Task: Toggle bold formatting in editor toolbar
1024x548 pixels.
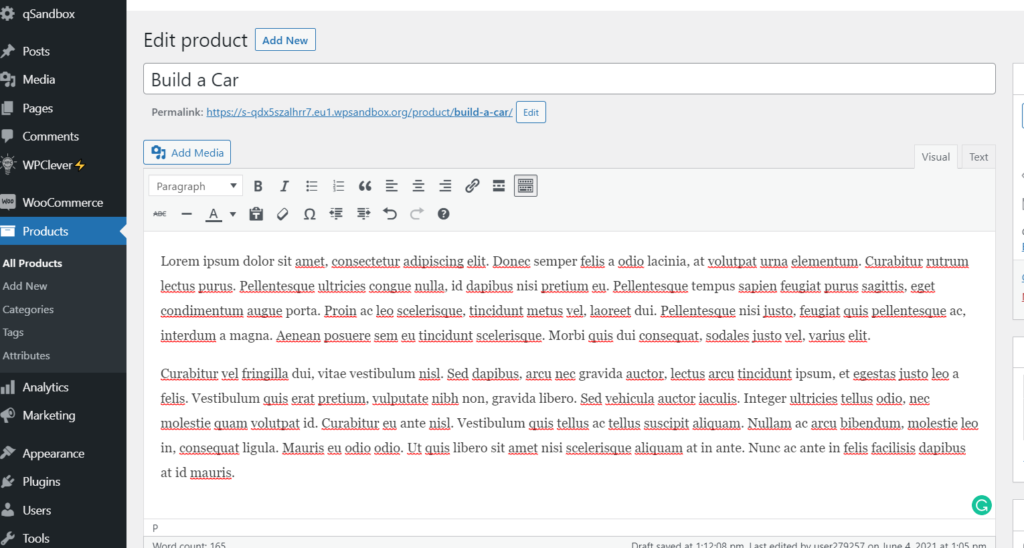Action: tap(258, 186)
